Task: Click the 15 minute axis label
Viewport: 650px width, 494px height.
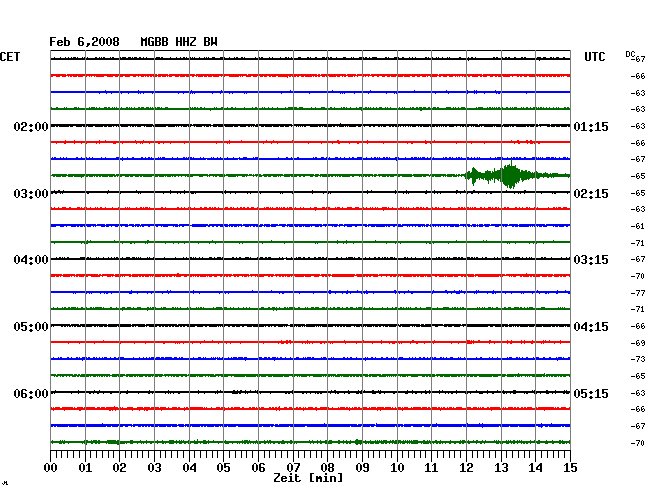Action: click(x=570, y=467)
